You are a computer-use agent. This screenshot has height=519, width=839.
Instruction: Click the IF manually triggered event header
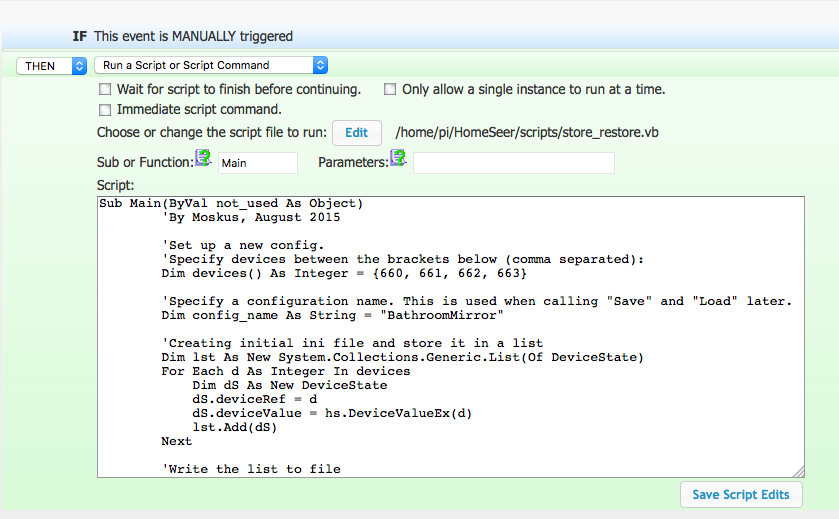tap(182, 36)
